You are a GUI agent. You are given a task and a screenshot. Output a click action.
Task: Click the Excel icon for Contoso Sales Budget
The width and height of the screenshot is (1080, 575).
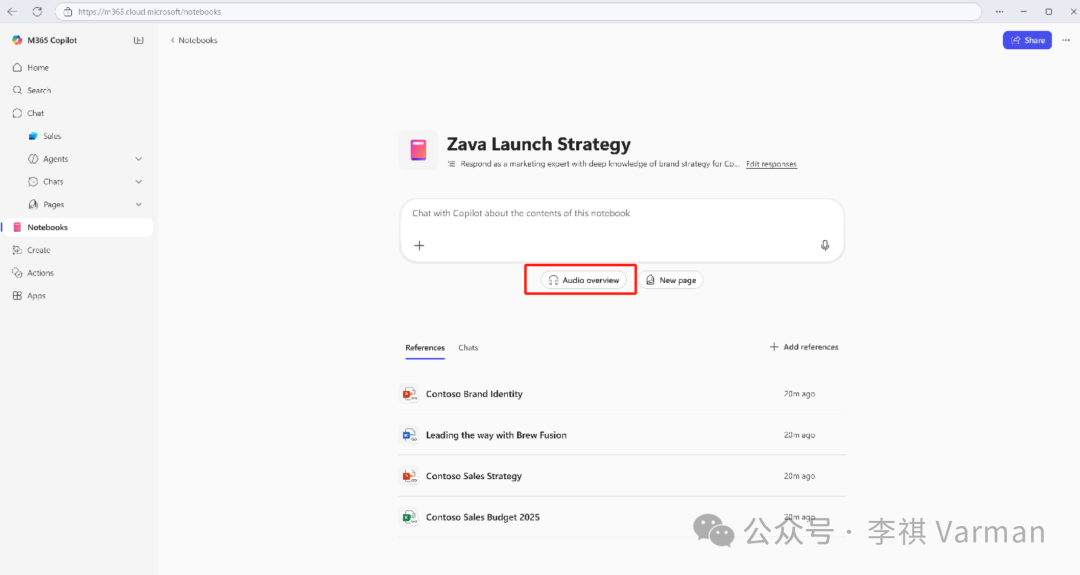[x=410, y=517]
